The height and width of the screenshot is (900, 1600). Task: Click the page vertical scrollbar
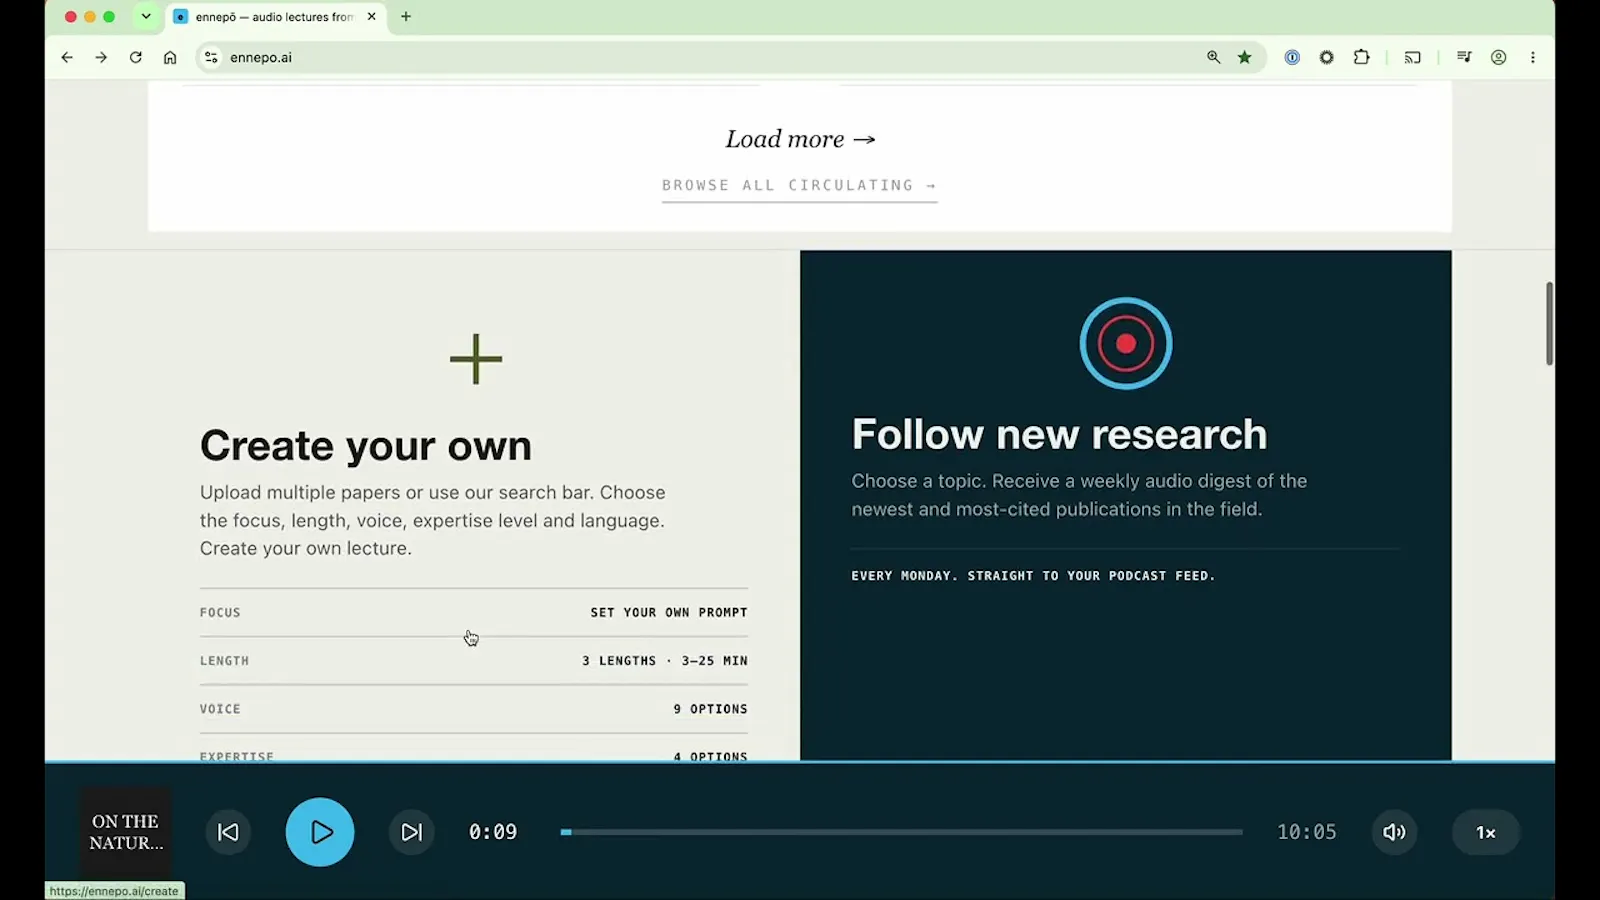click(x=1549, y=324)
